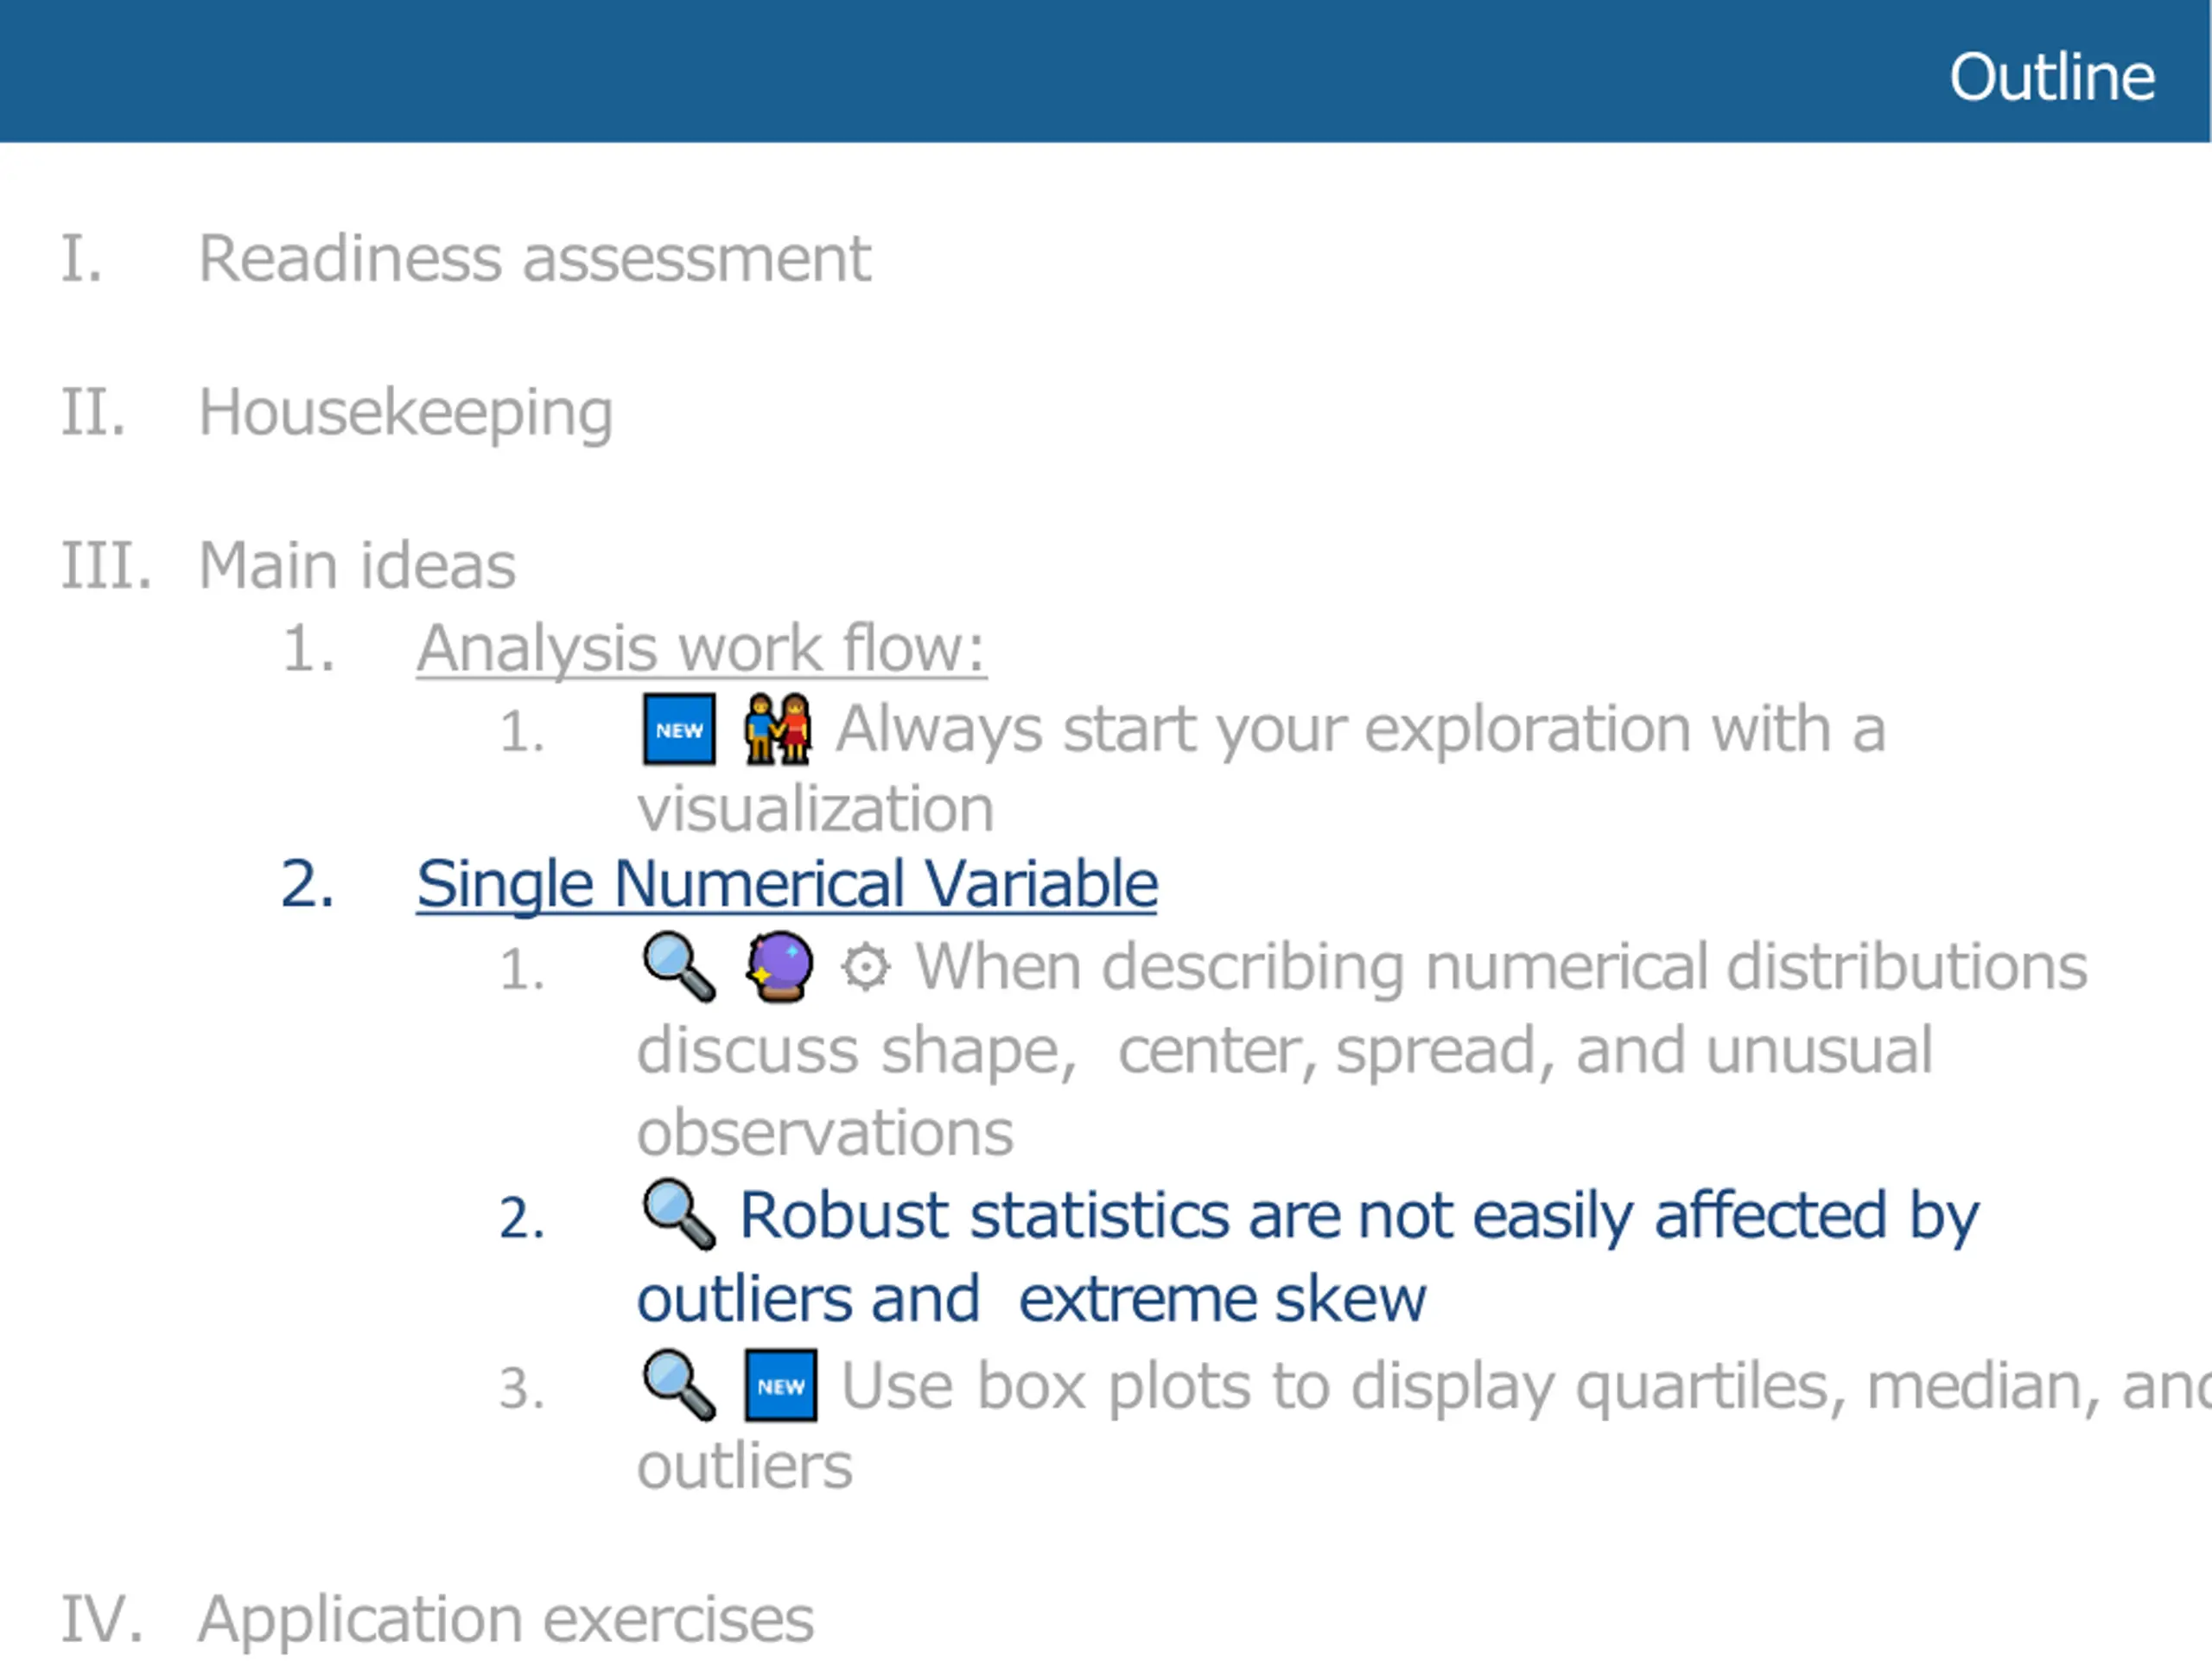Select the 'Main ideas' outline item
Viewport: 2212px width, 1661px height.
[x=357, y=565]
